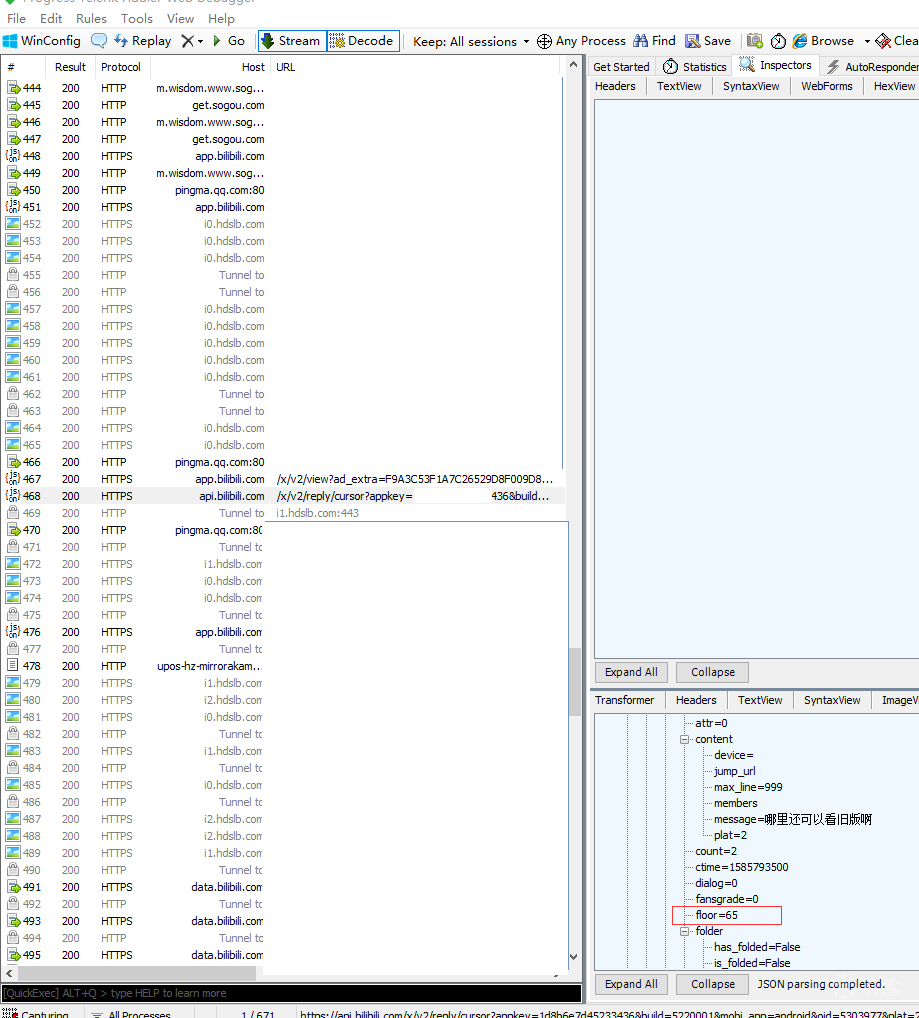Image resolution: width=919 pixels, height=1018 pixels.
Task: Switch to Get Started tab
Action: pos(621,67)
